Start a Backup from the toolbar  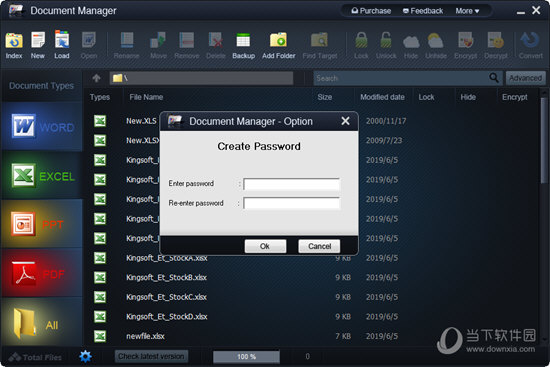tap(243, 40)
